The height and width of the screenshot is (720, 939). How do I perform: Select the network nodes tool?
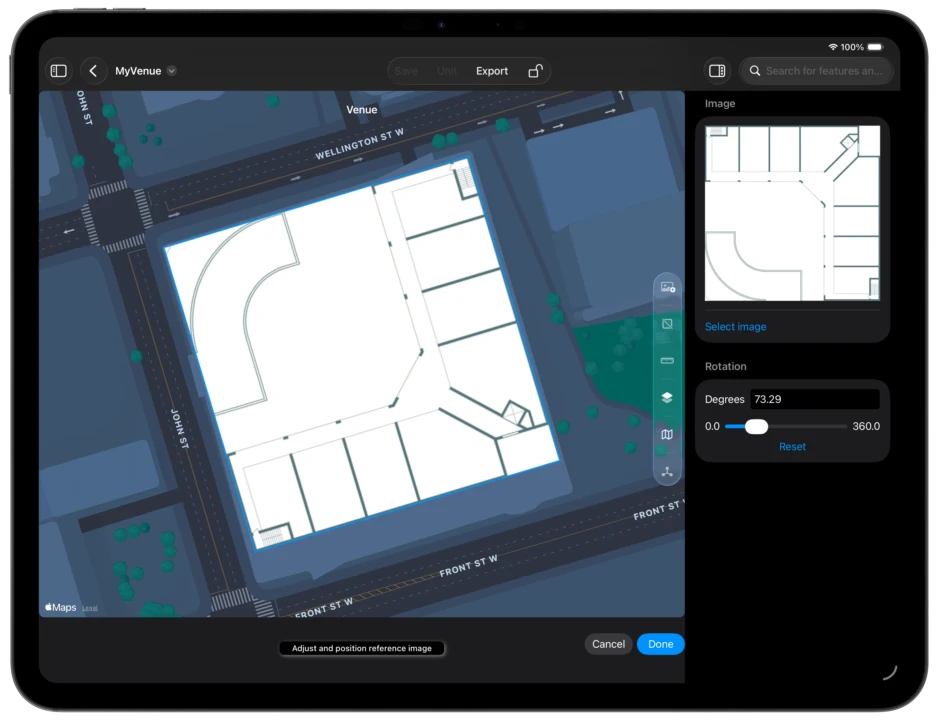(667, 471)
